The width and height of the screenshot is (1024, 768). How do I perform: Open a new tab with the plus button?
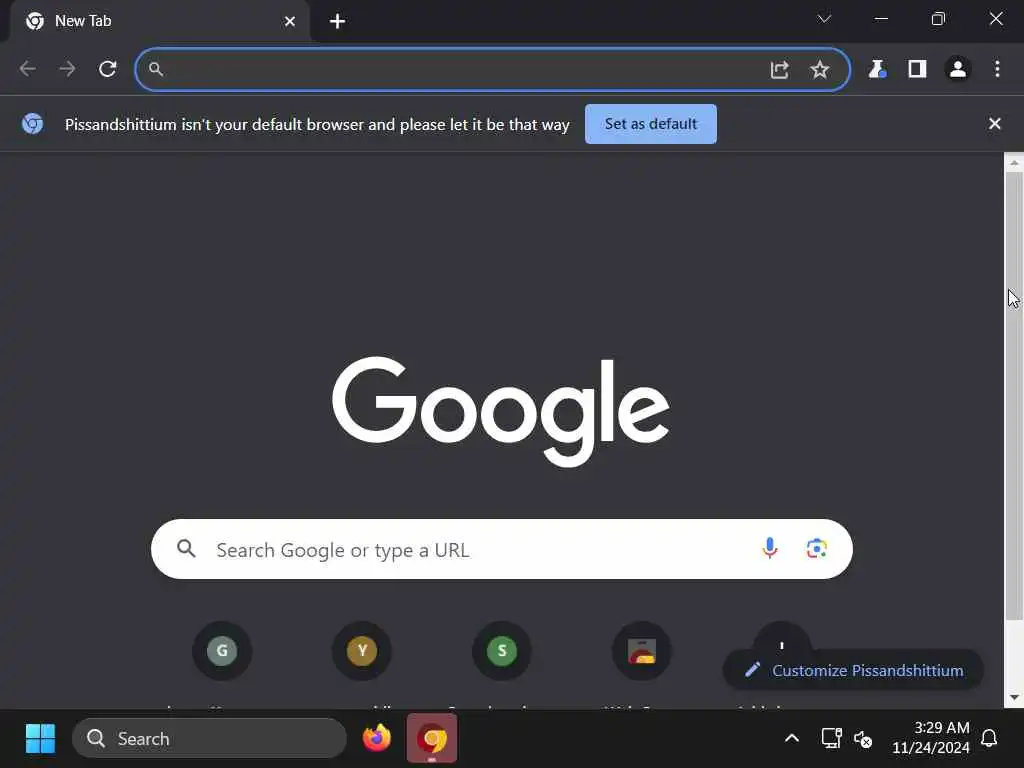(337, 22)
